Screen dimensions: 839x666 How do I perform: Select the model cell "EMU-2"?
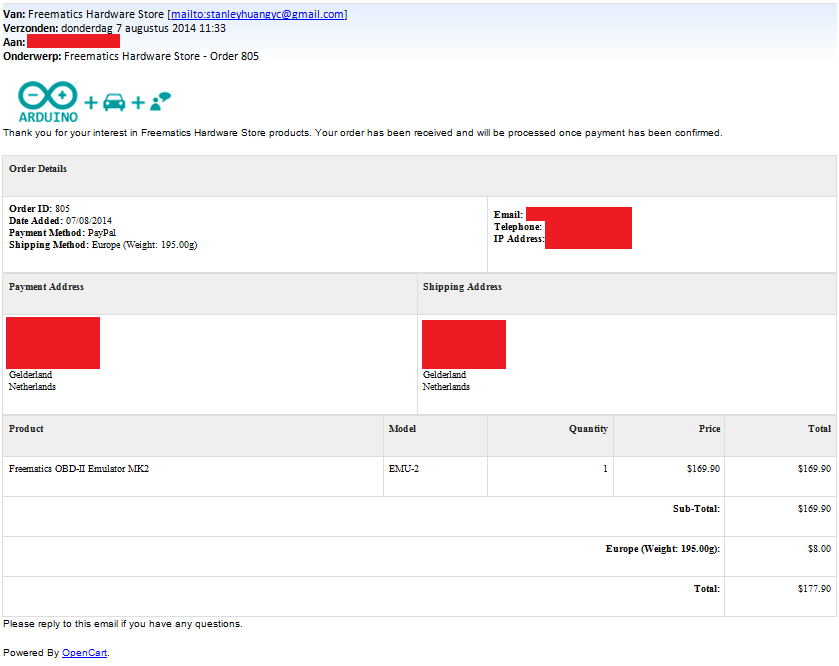[x=404, y=469]
